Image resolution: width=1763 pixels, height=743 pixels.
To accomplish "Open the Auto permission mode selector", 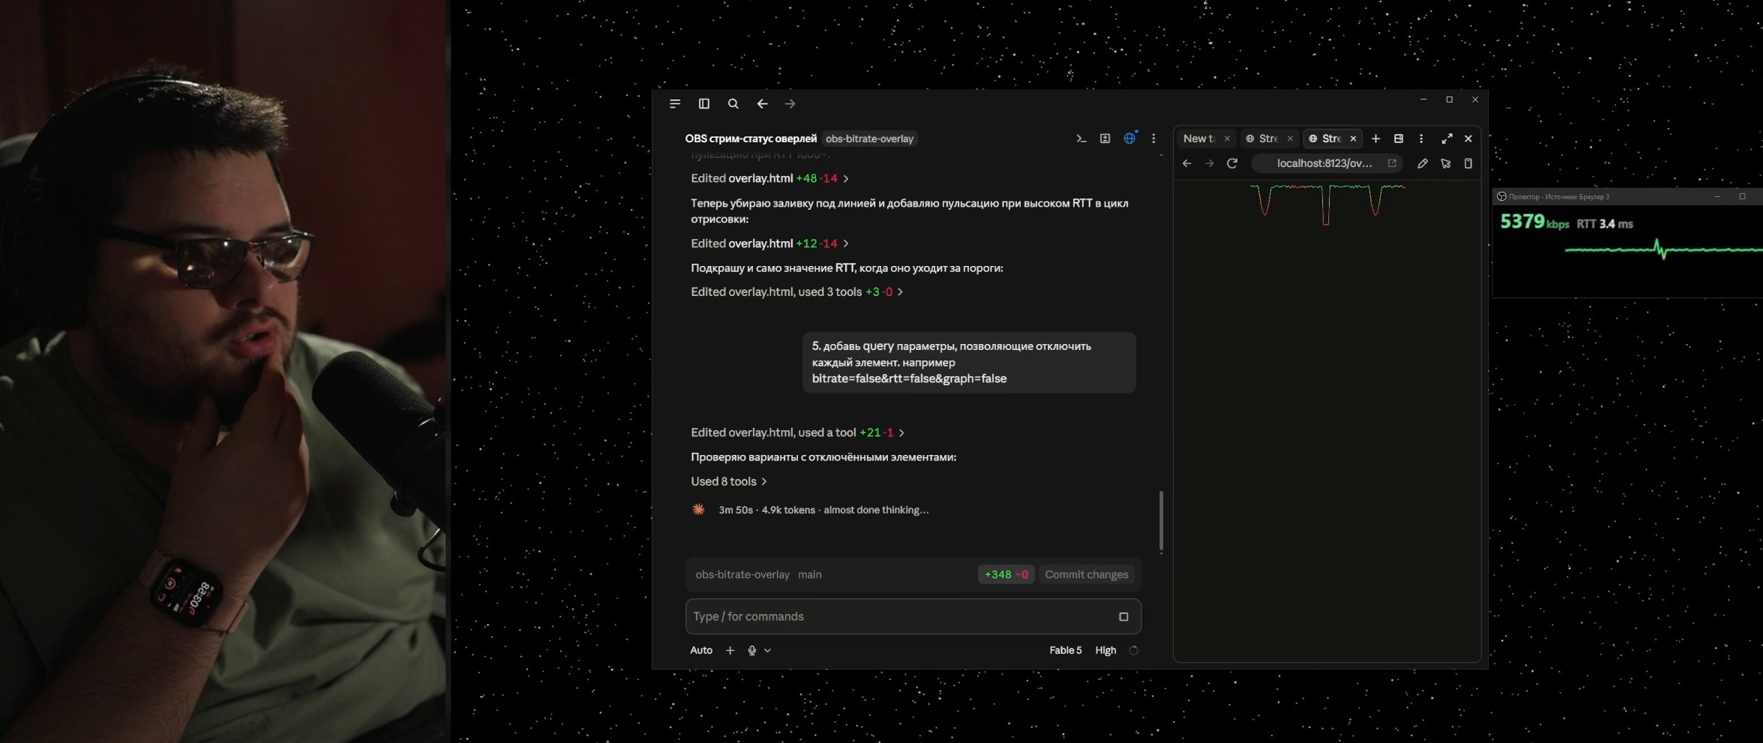I will pyautogui.click(x=701, y=651).
